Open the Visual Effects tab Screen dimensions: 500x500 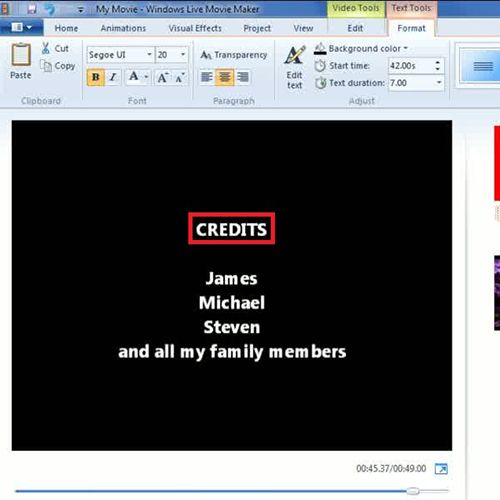pyautogui.click(x=195, y=28)
